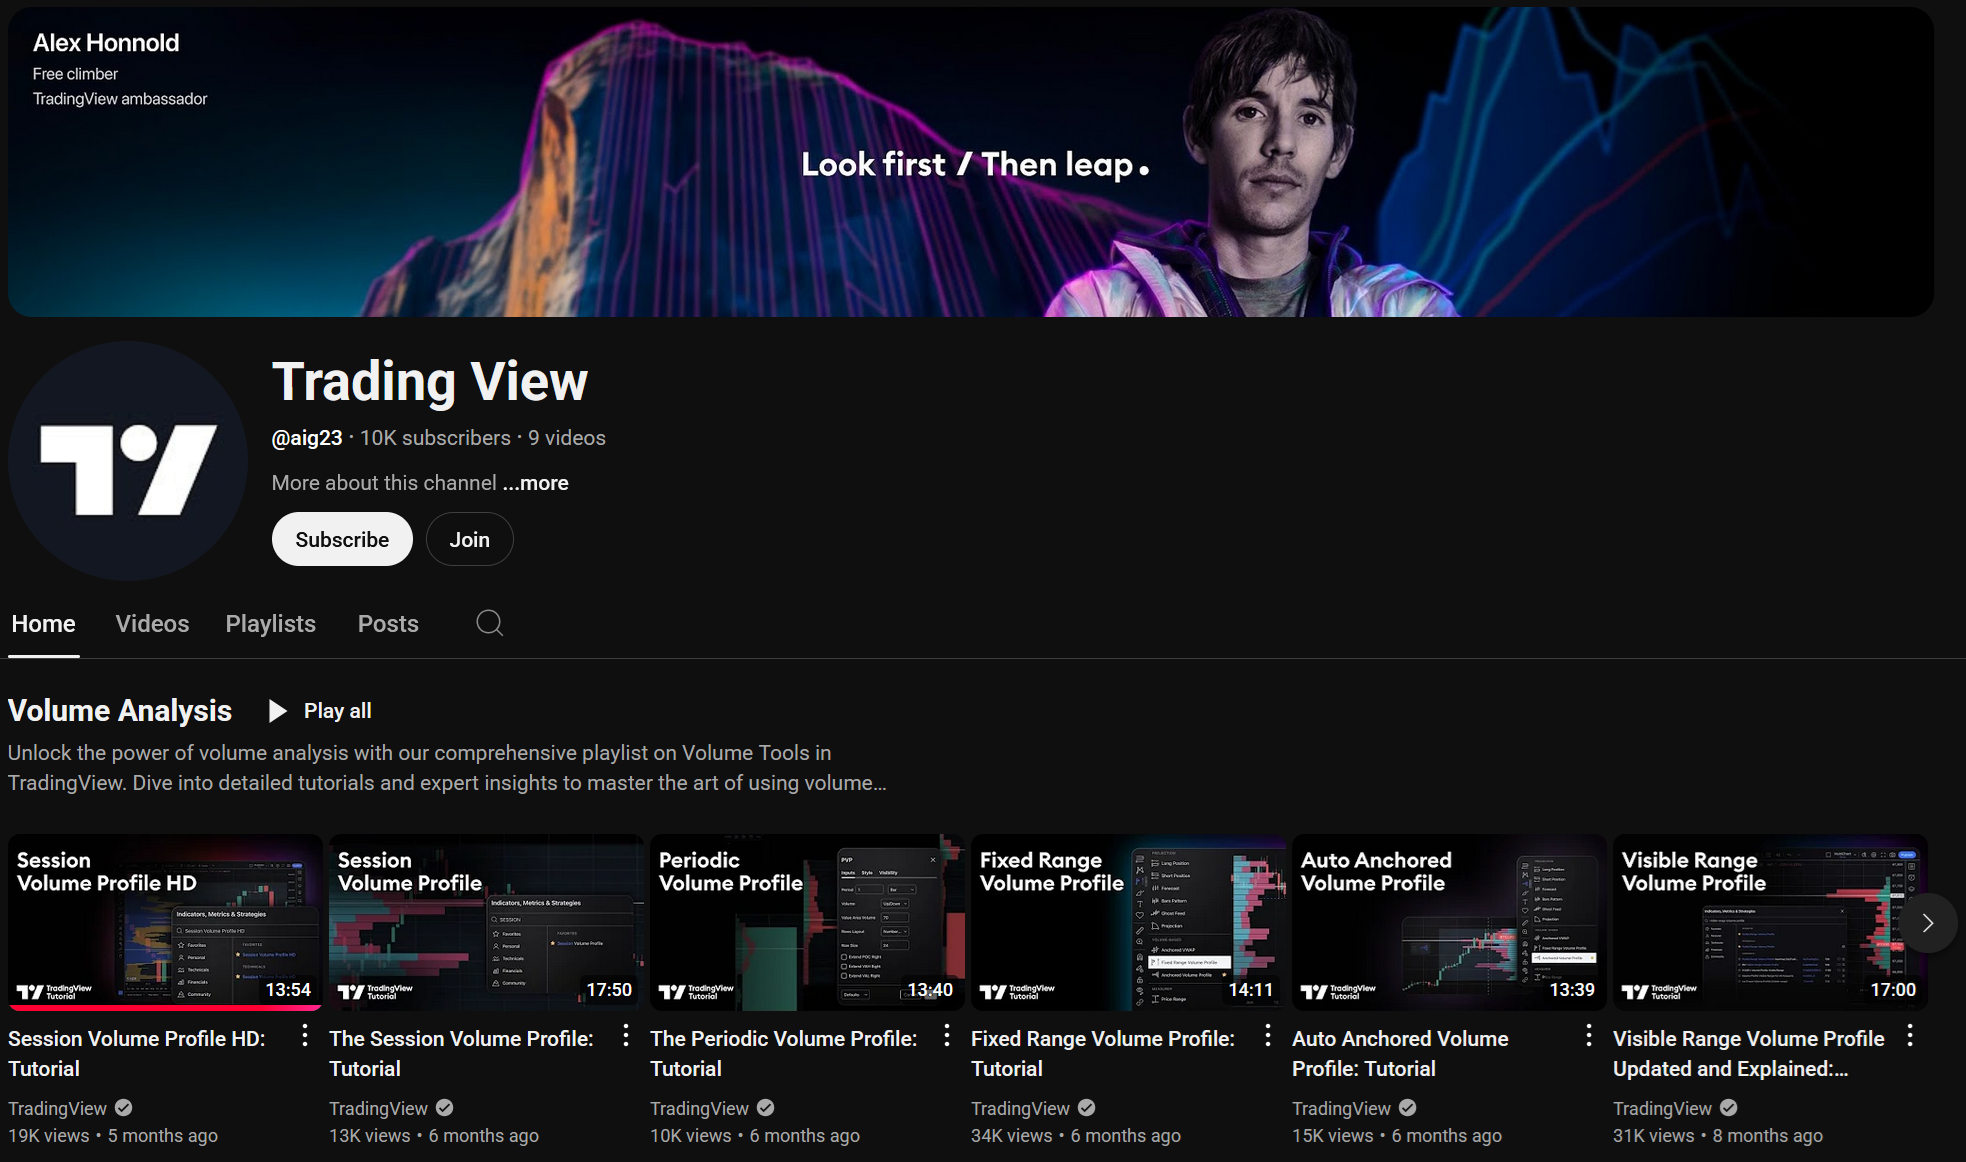Click the Alex Honnold channel banner image
Viewport: 1966px width, 1162px height.
[x=970, y=162]
